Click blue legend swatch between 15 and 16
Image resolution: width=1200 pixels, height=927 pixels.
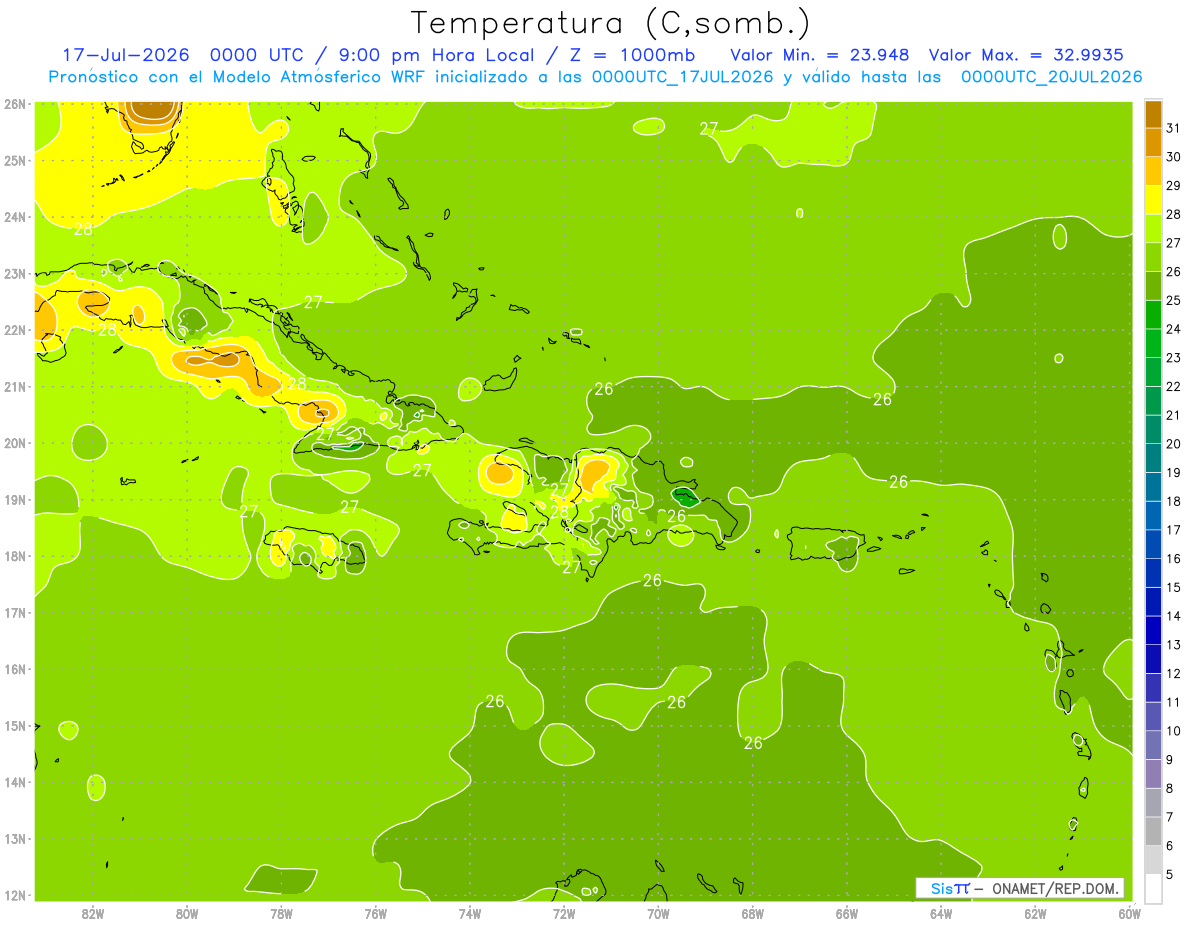click(x=1153, y=573)
